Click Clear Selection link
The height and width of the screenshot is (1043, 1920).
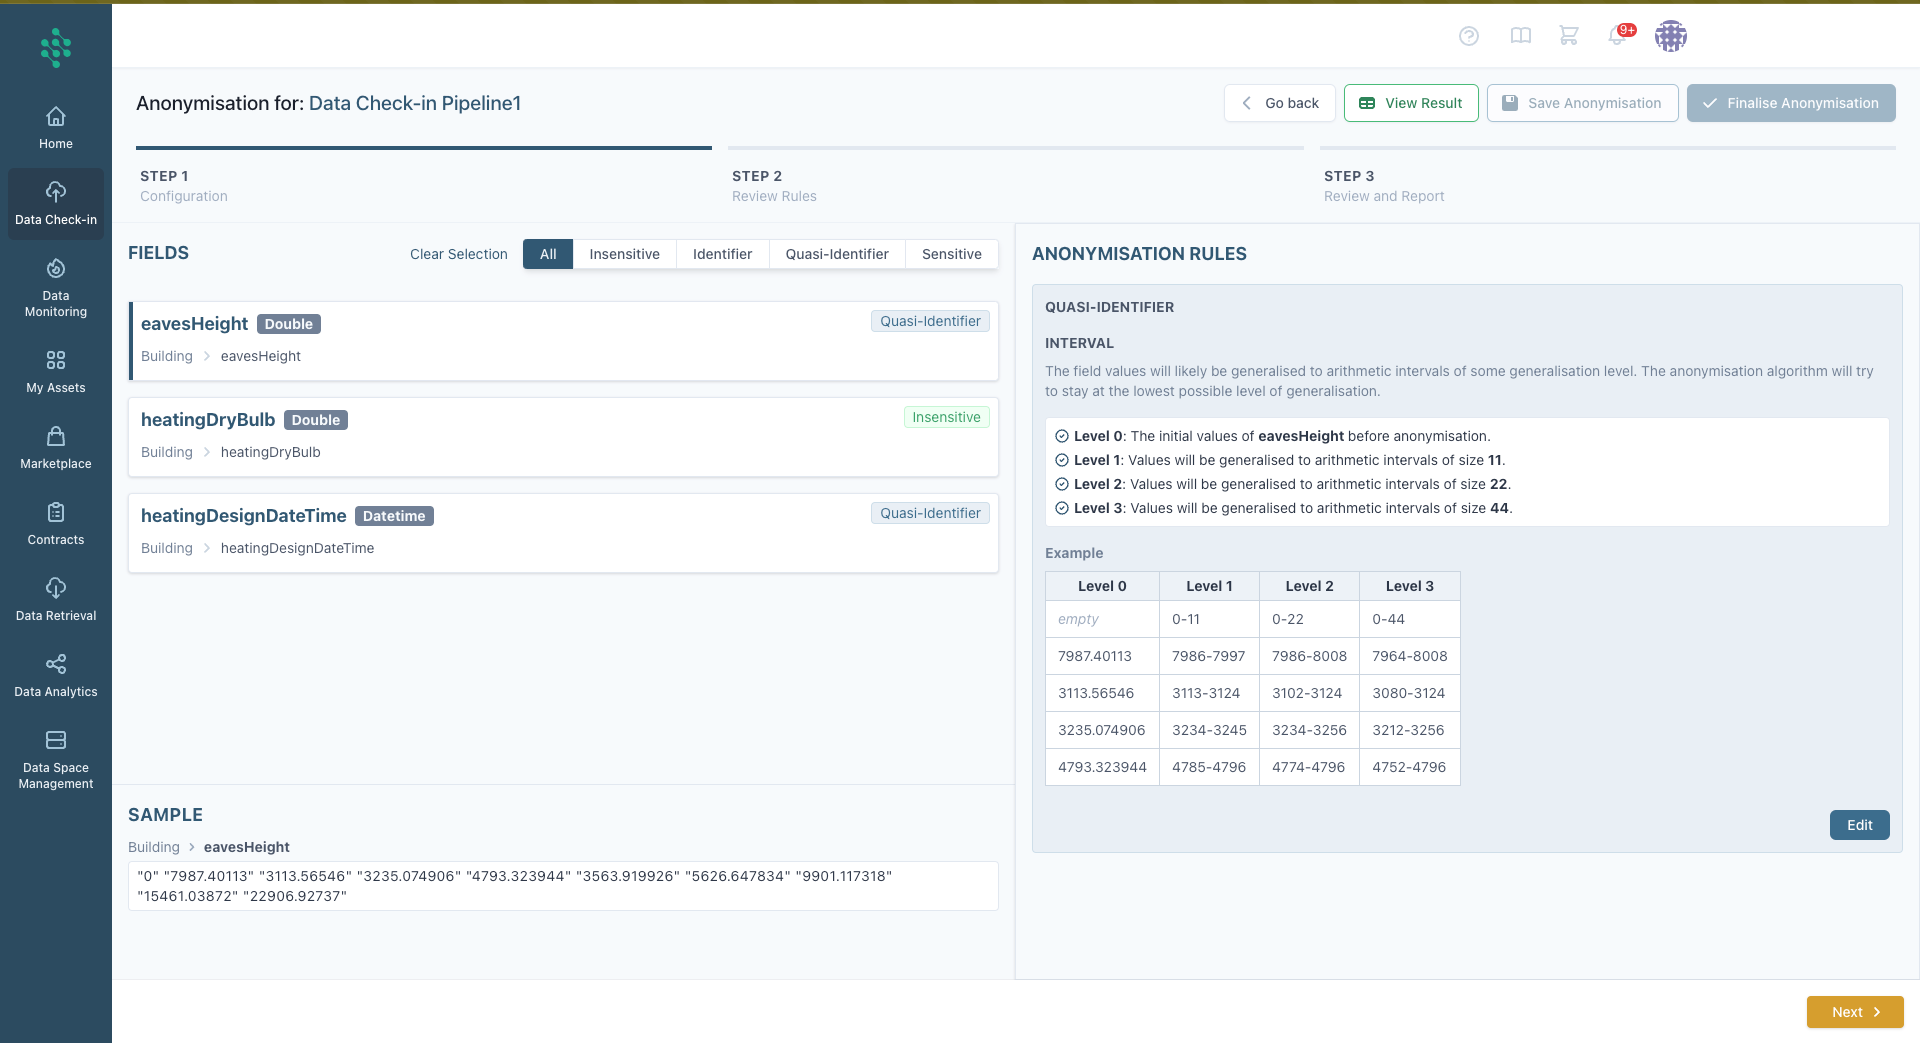tap(458, 254)
